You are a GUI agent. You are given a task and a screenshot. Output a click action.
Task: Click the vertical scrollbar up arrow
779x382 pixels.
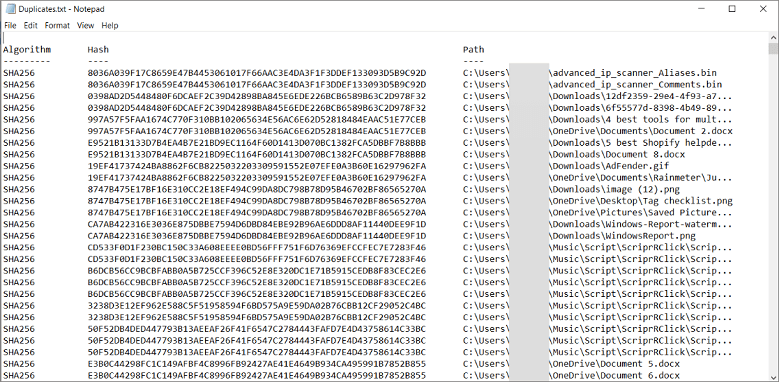click(x=773, y=37)
